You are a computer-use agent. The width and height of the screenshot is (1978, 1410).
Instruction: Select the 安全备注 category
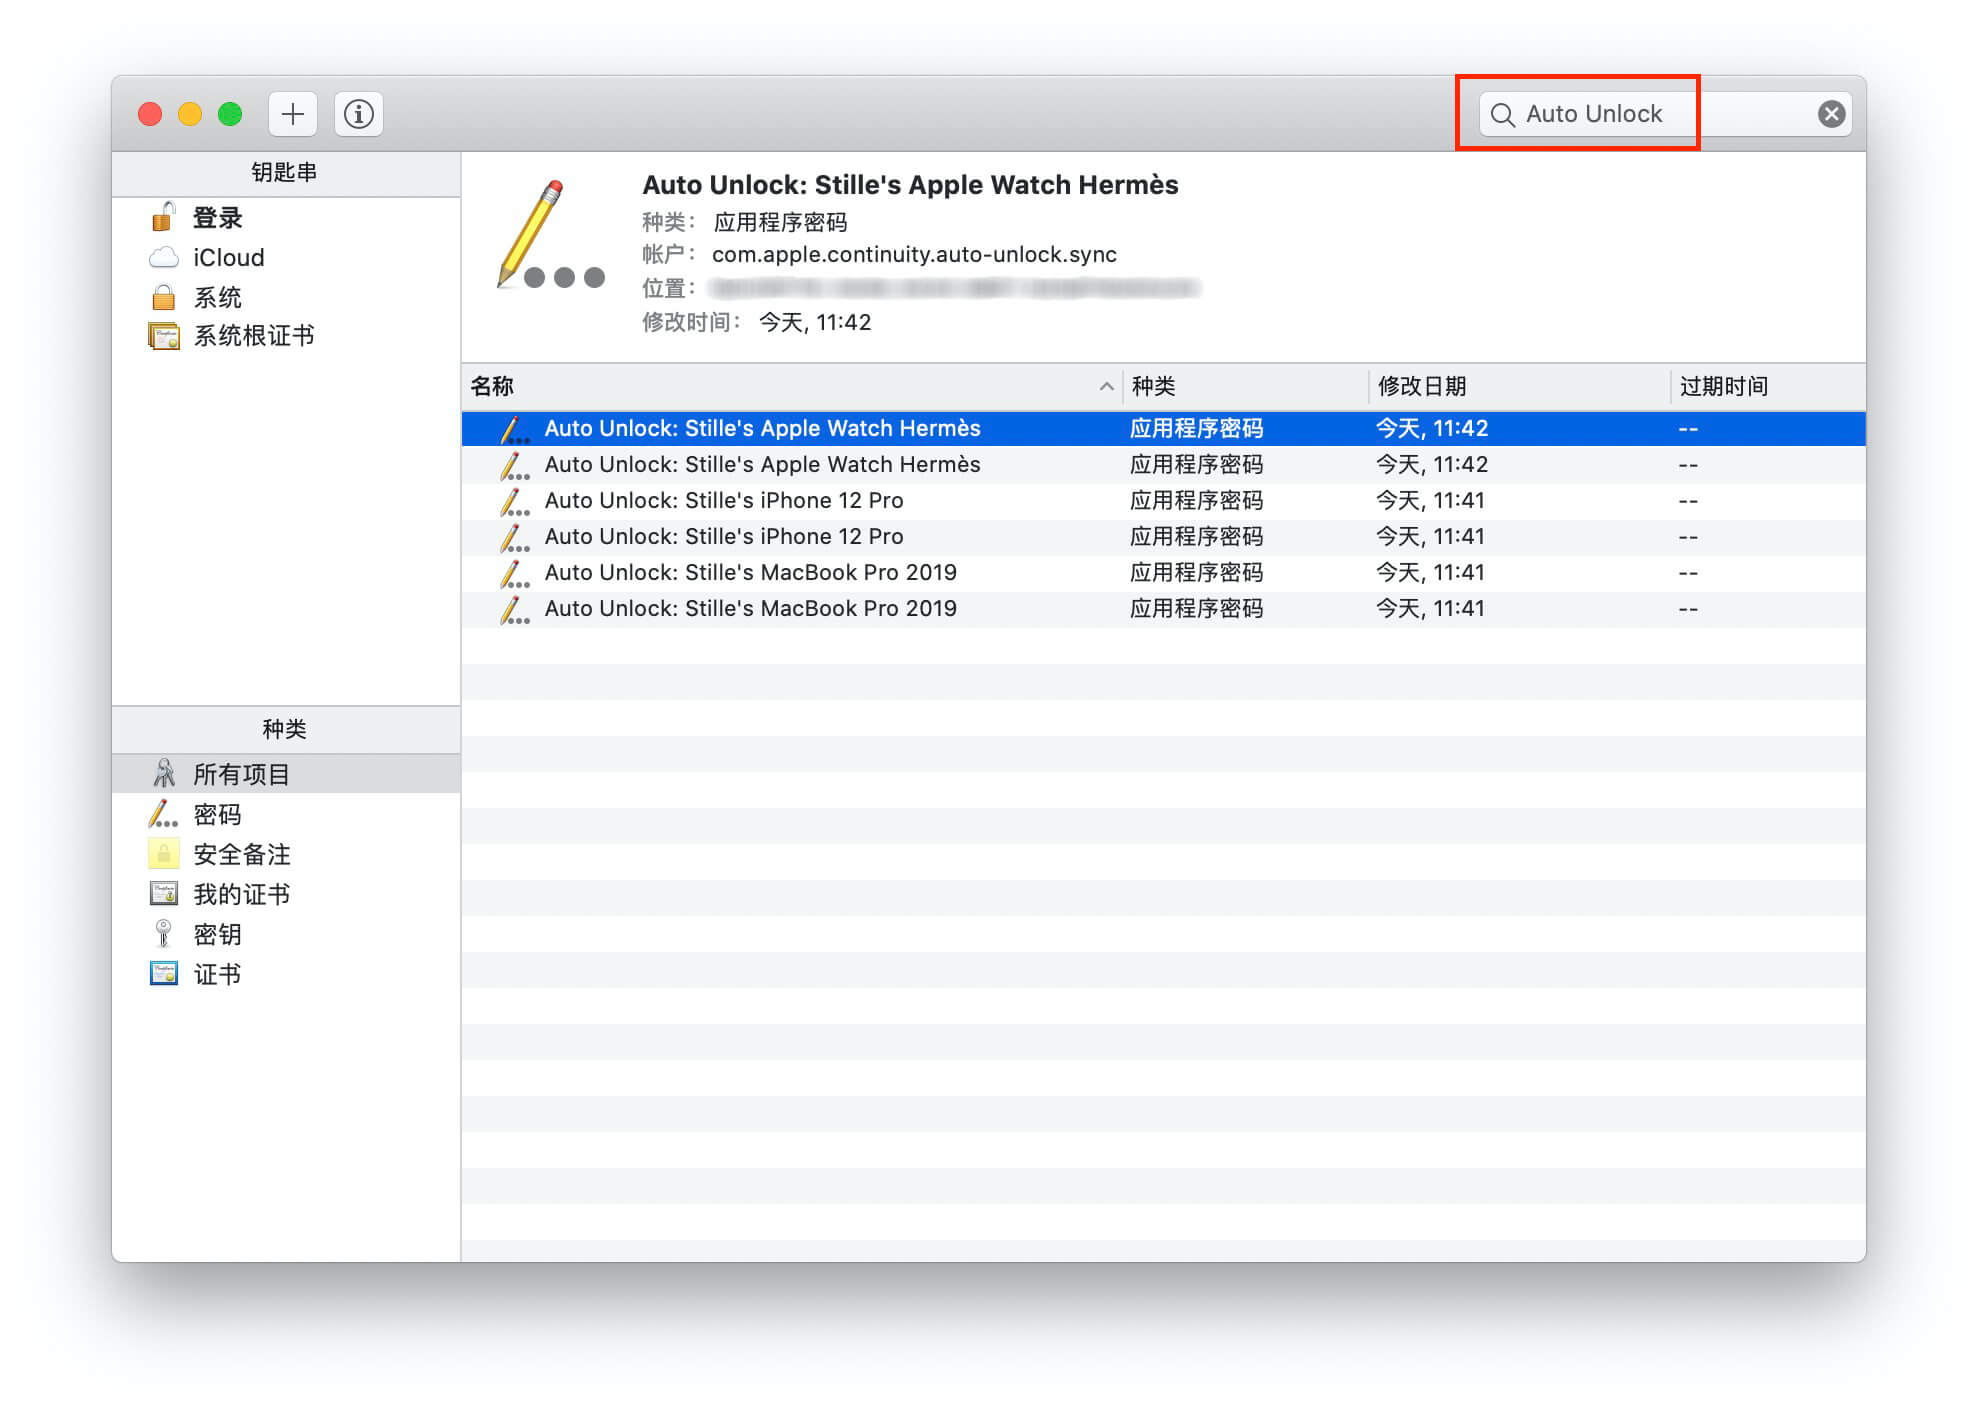point(286,854)
